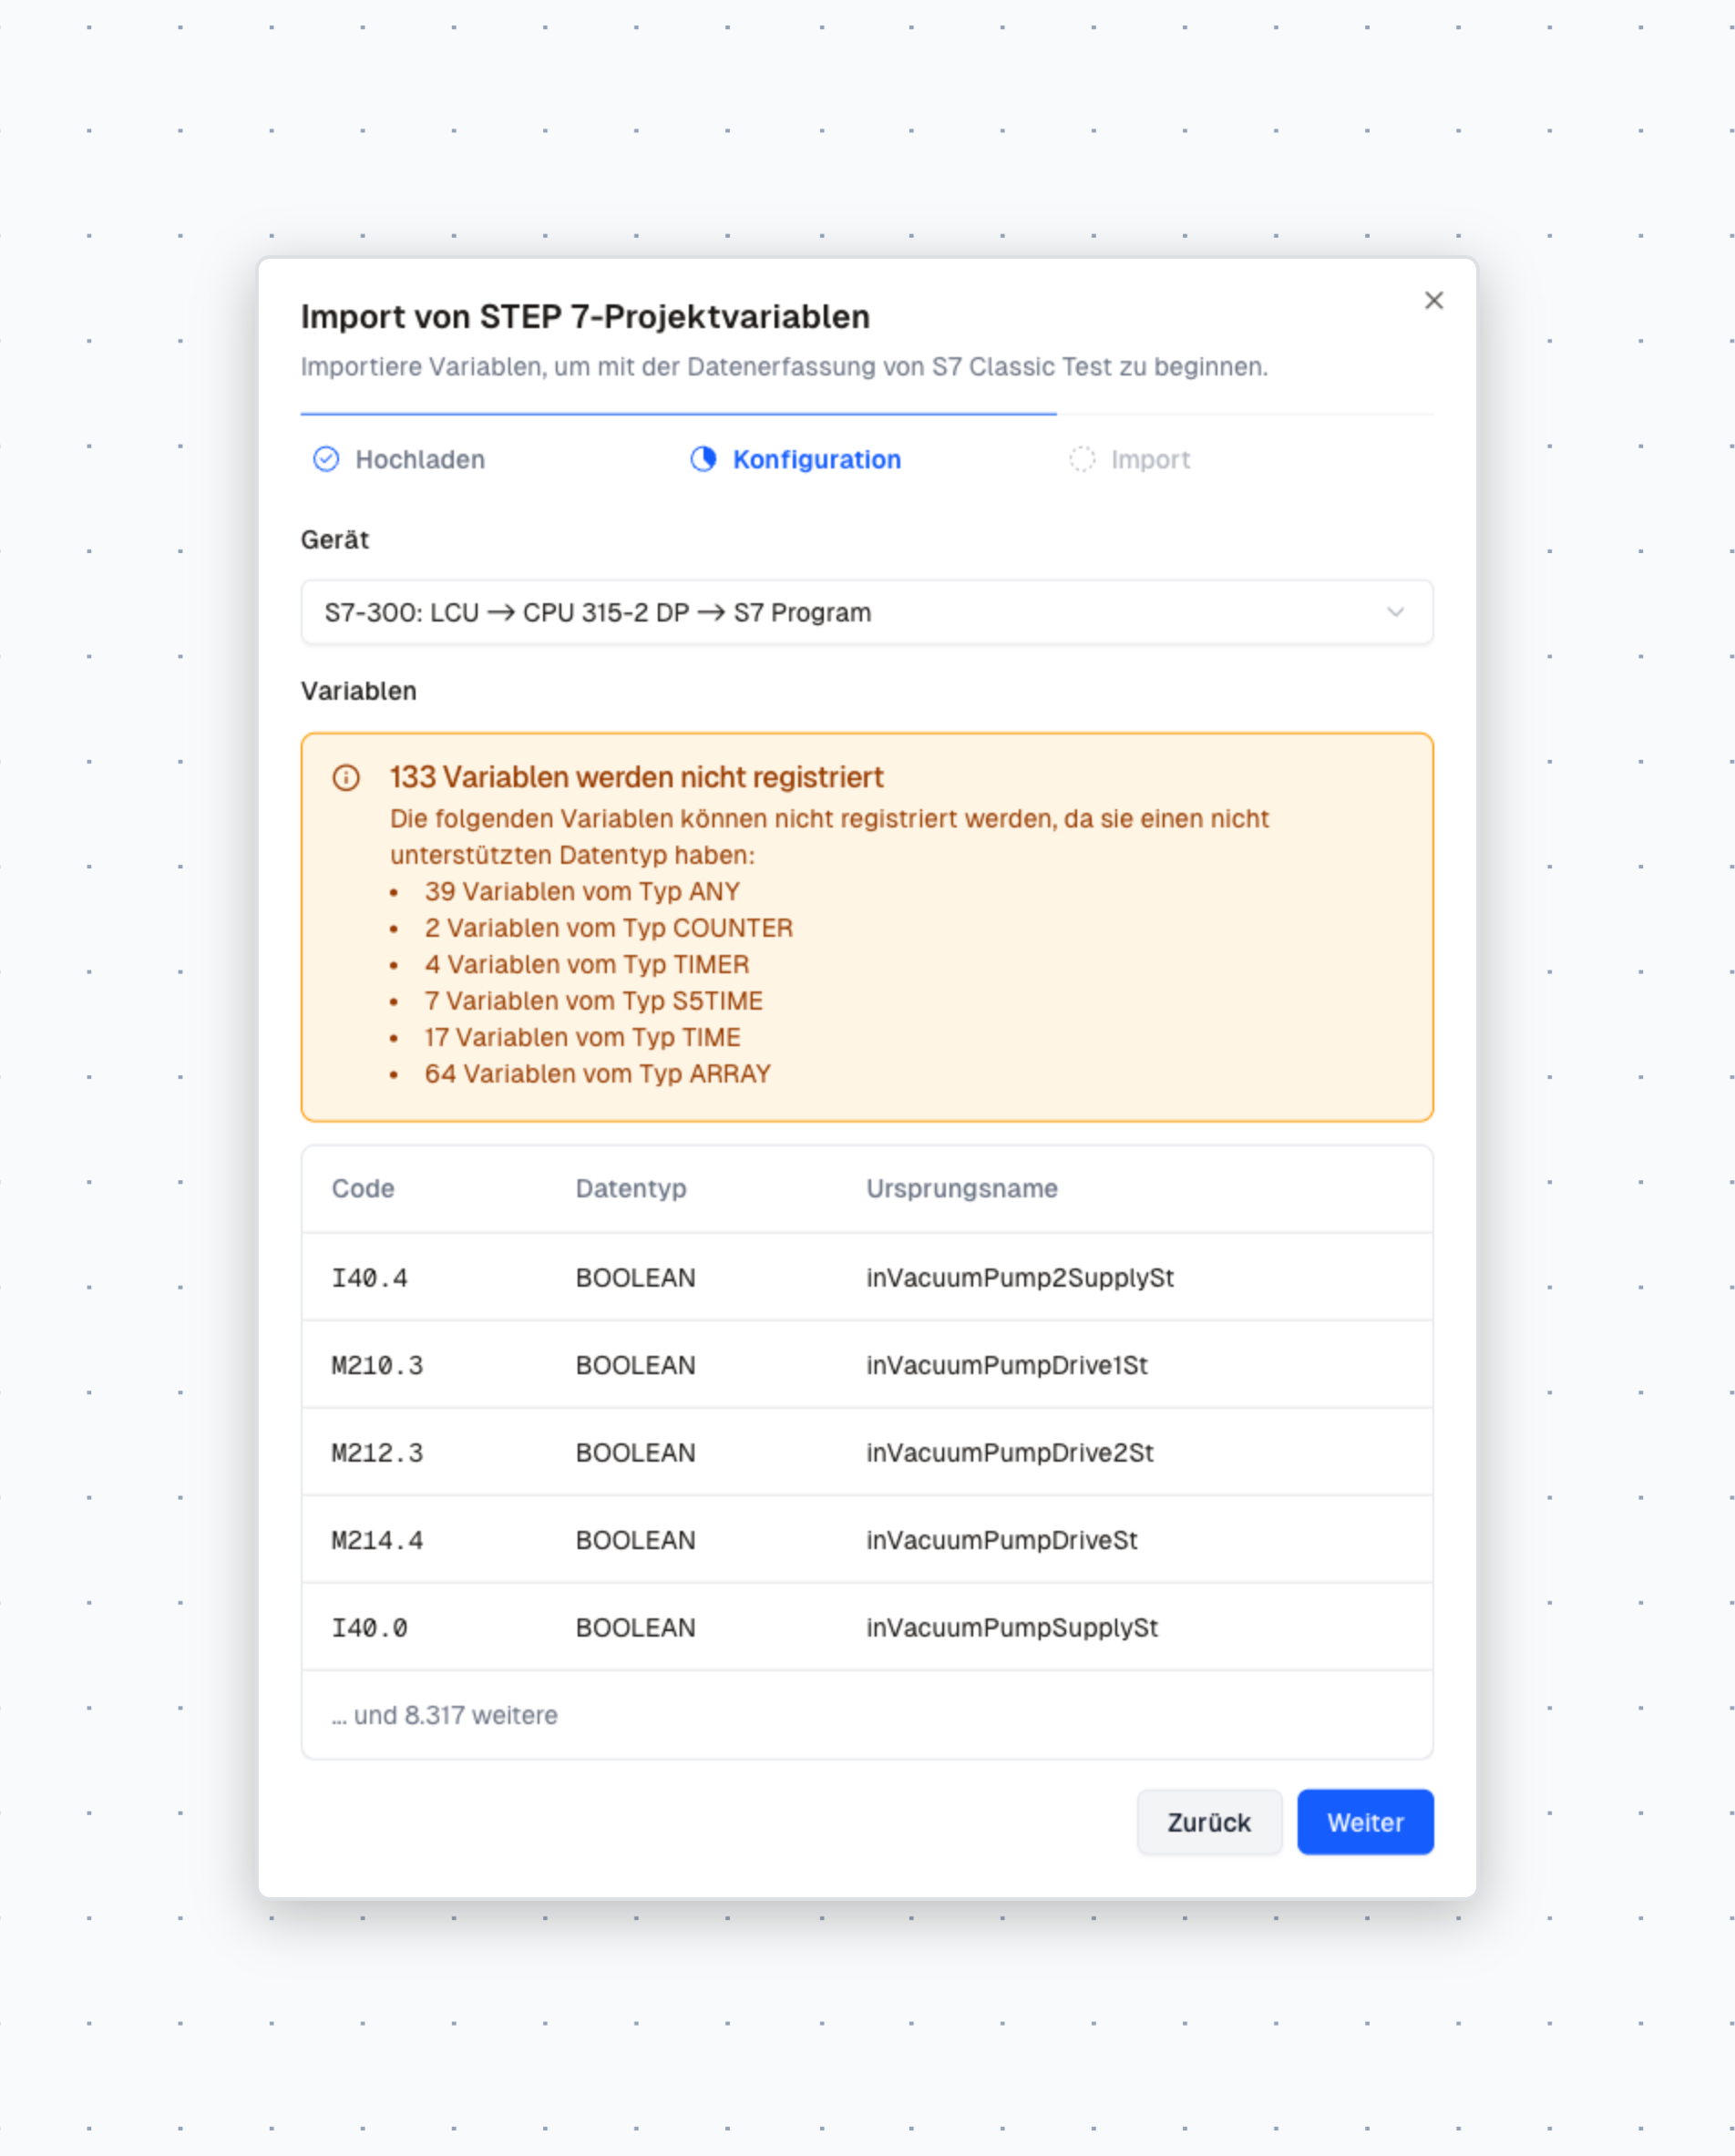This screenshot has height=2156, width=1735.
Task: Click inVacuumPumpDriveSt name
Action: pos(1002,1540)
